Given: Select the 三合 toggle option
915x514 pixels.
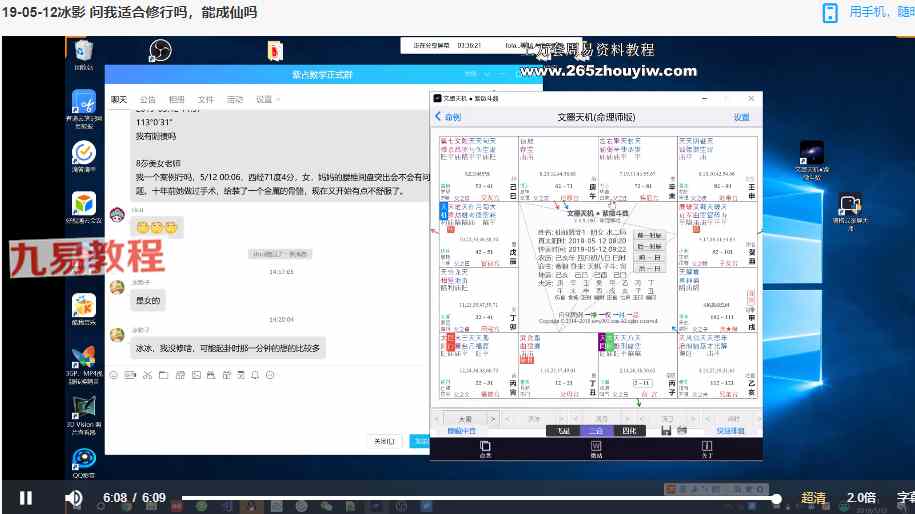Looking at the screenshot, I should tap(596, 431).
